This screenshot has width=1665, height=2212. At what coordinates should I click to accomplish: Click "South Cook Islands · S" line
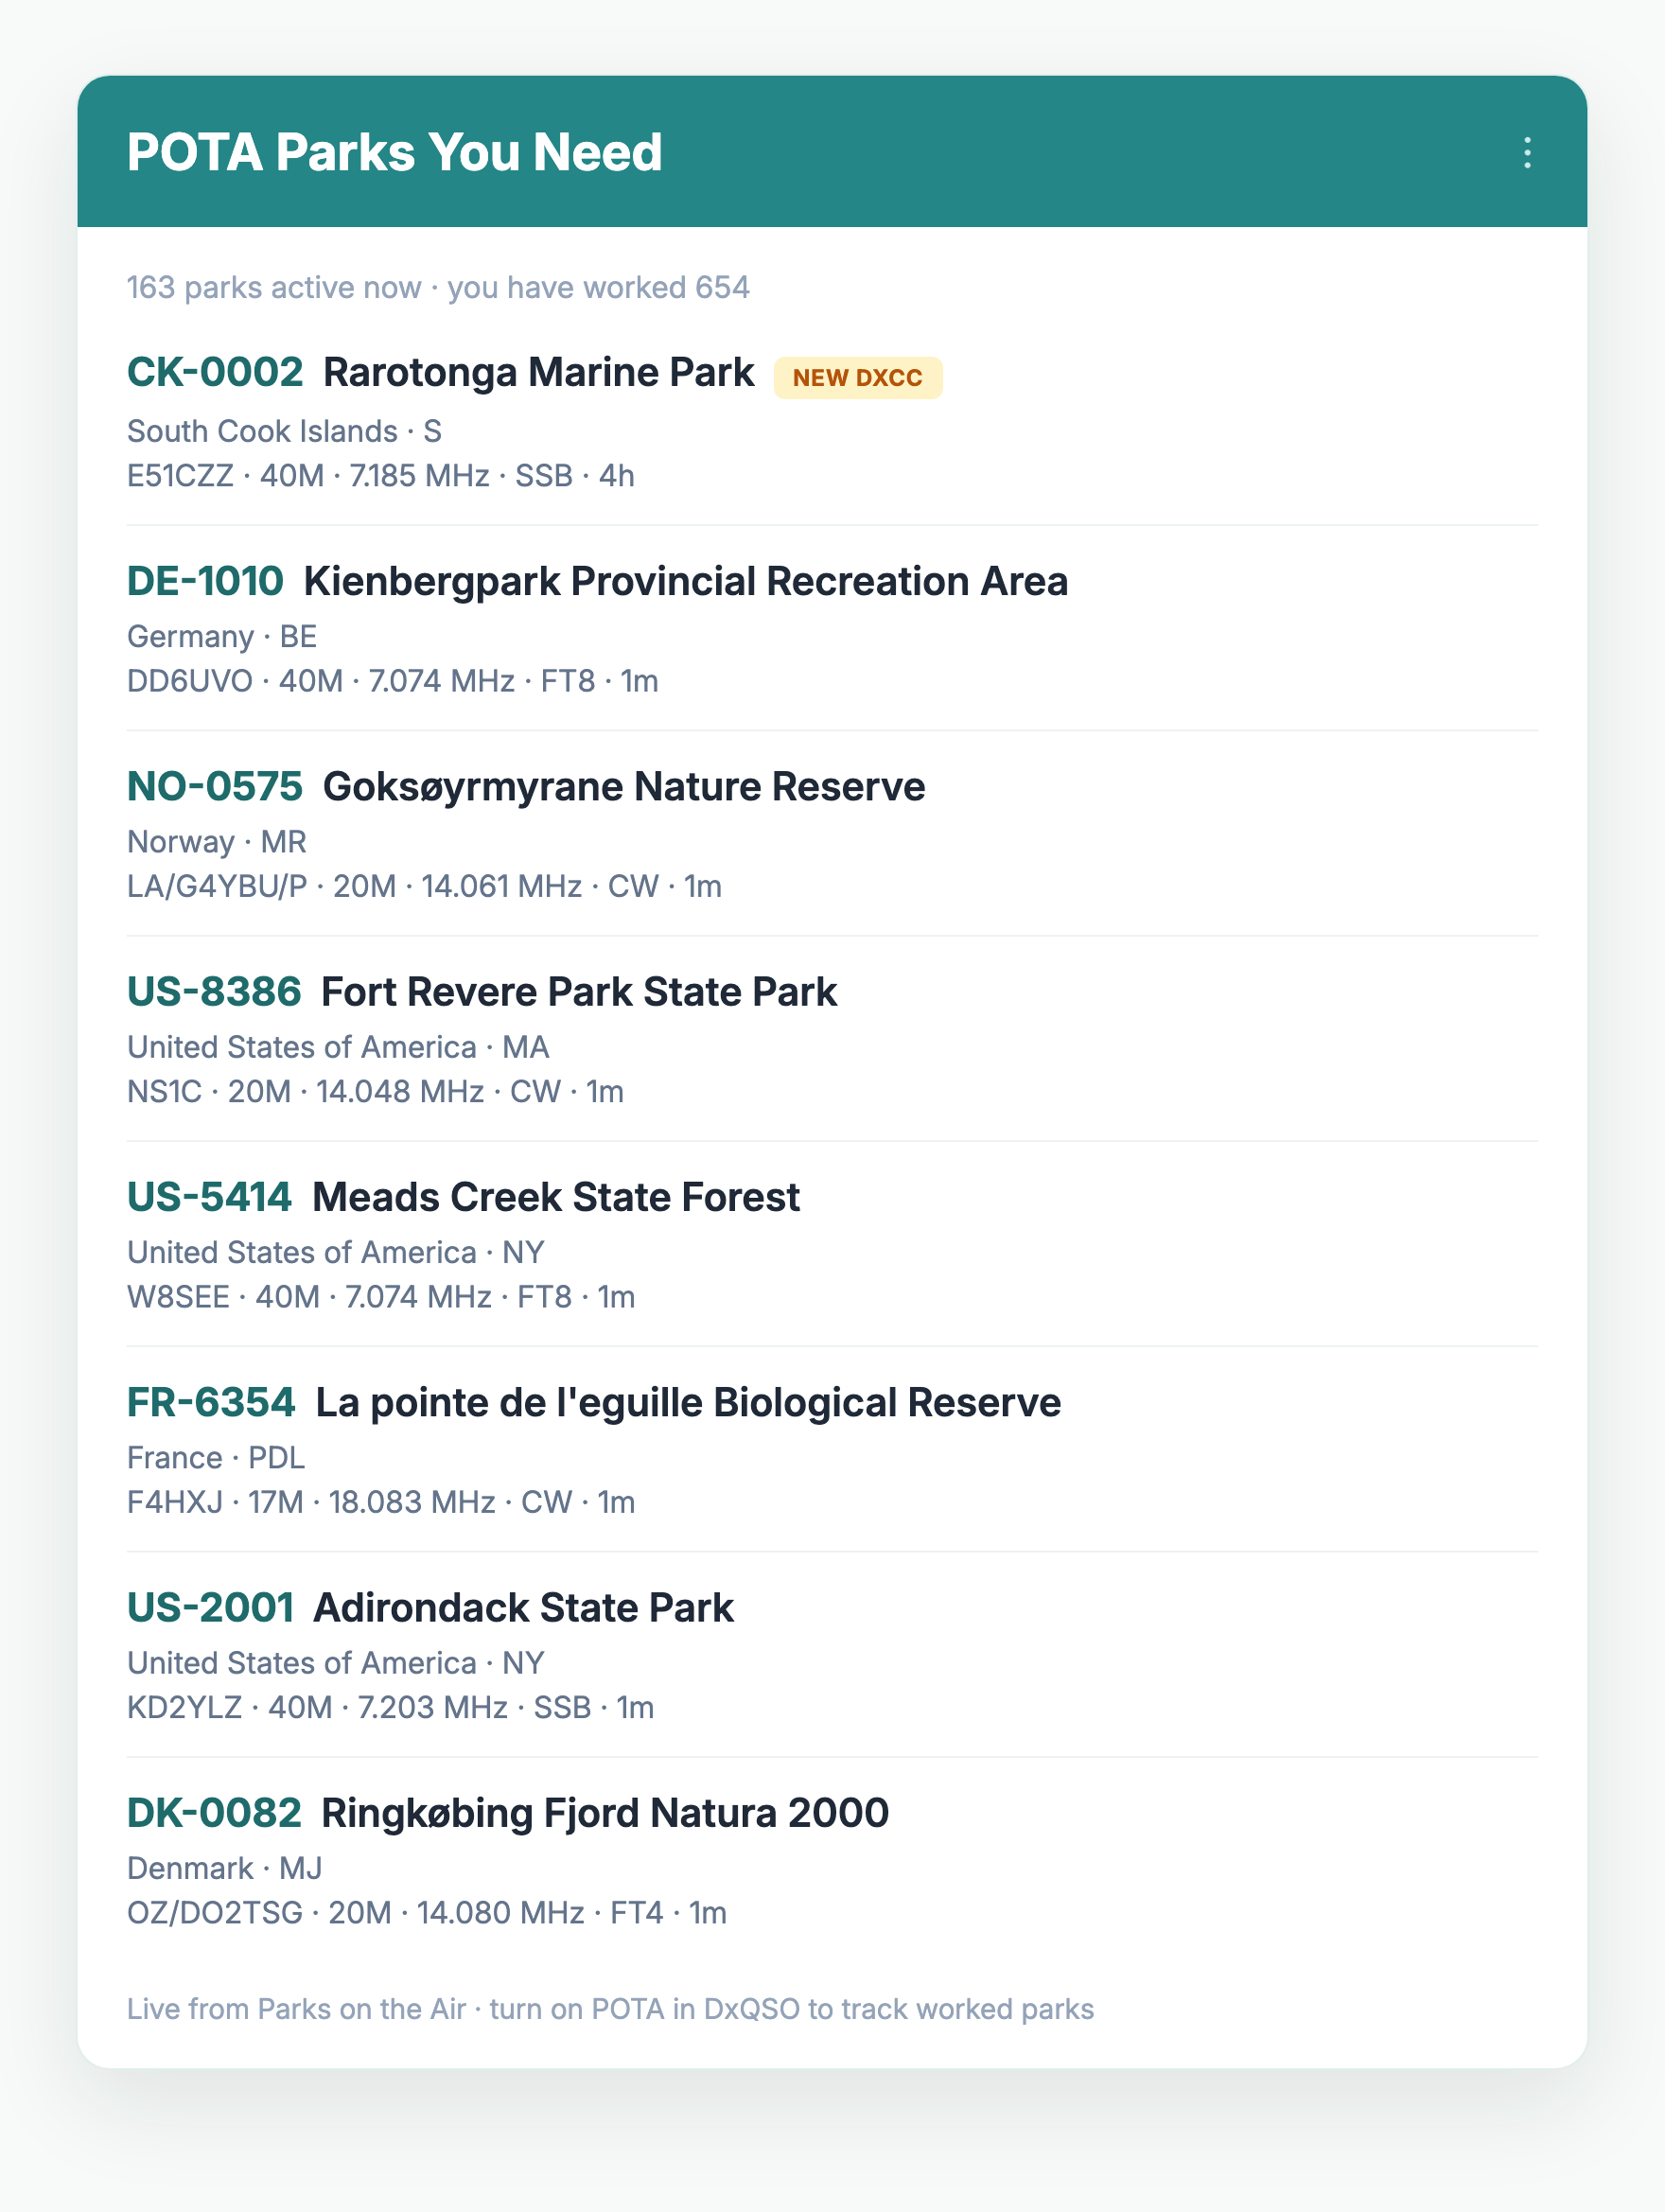pyautogui.click(x=284, y=431)
